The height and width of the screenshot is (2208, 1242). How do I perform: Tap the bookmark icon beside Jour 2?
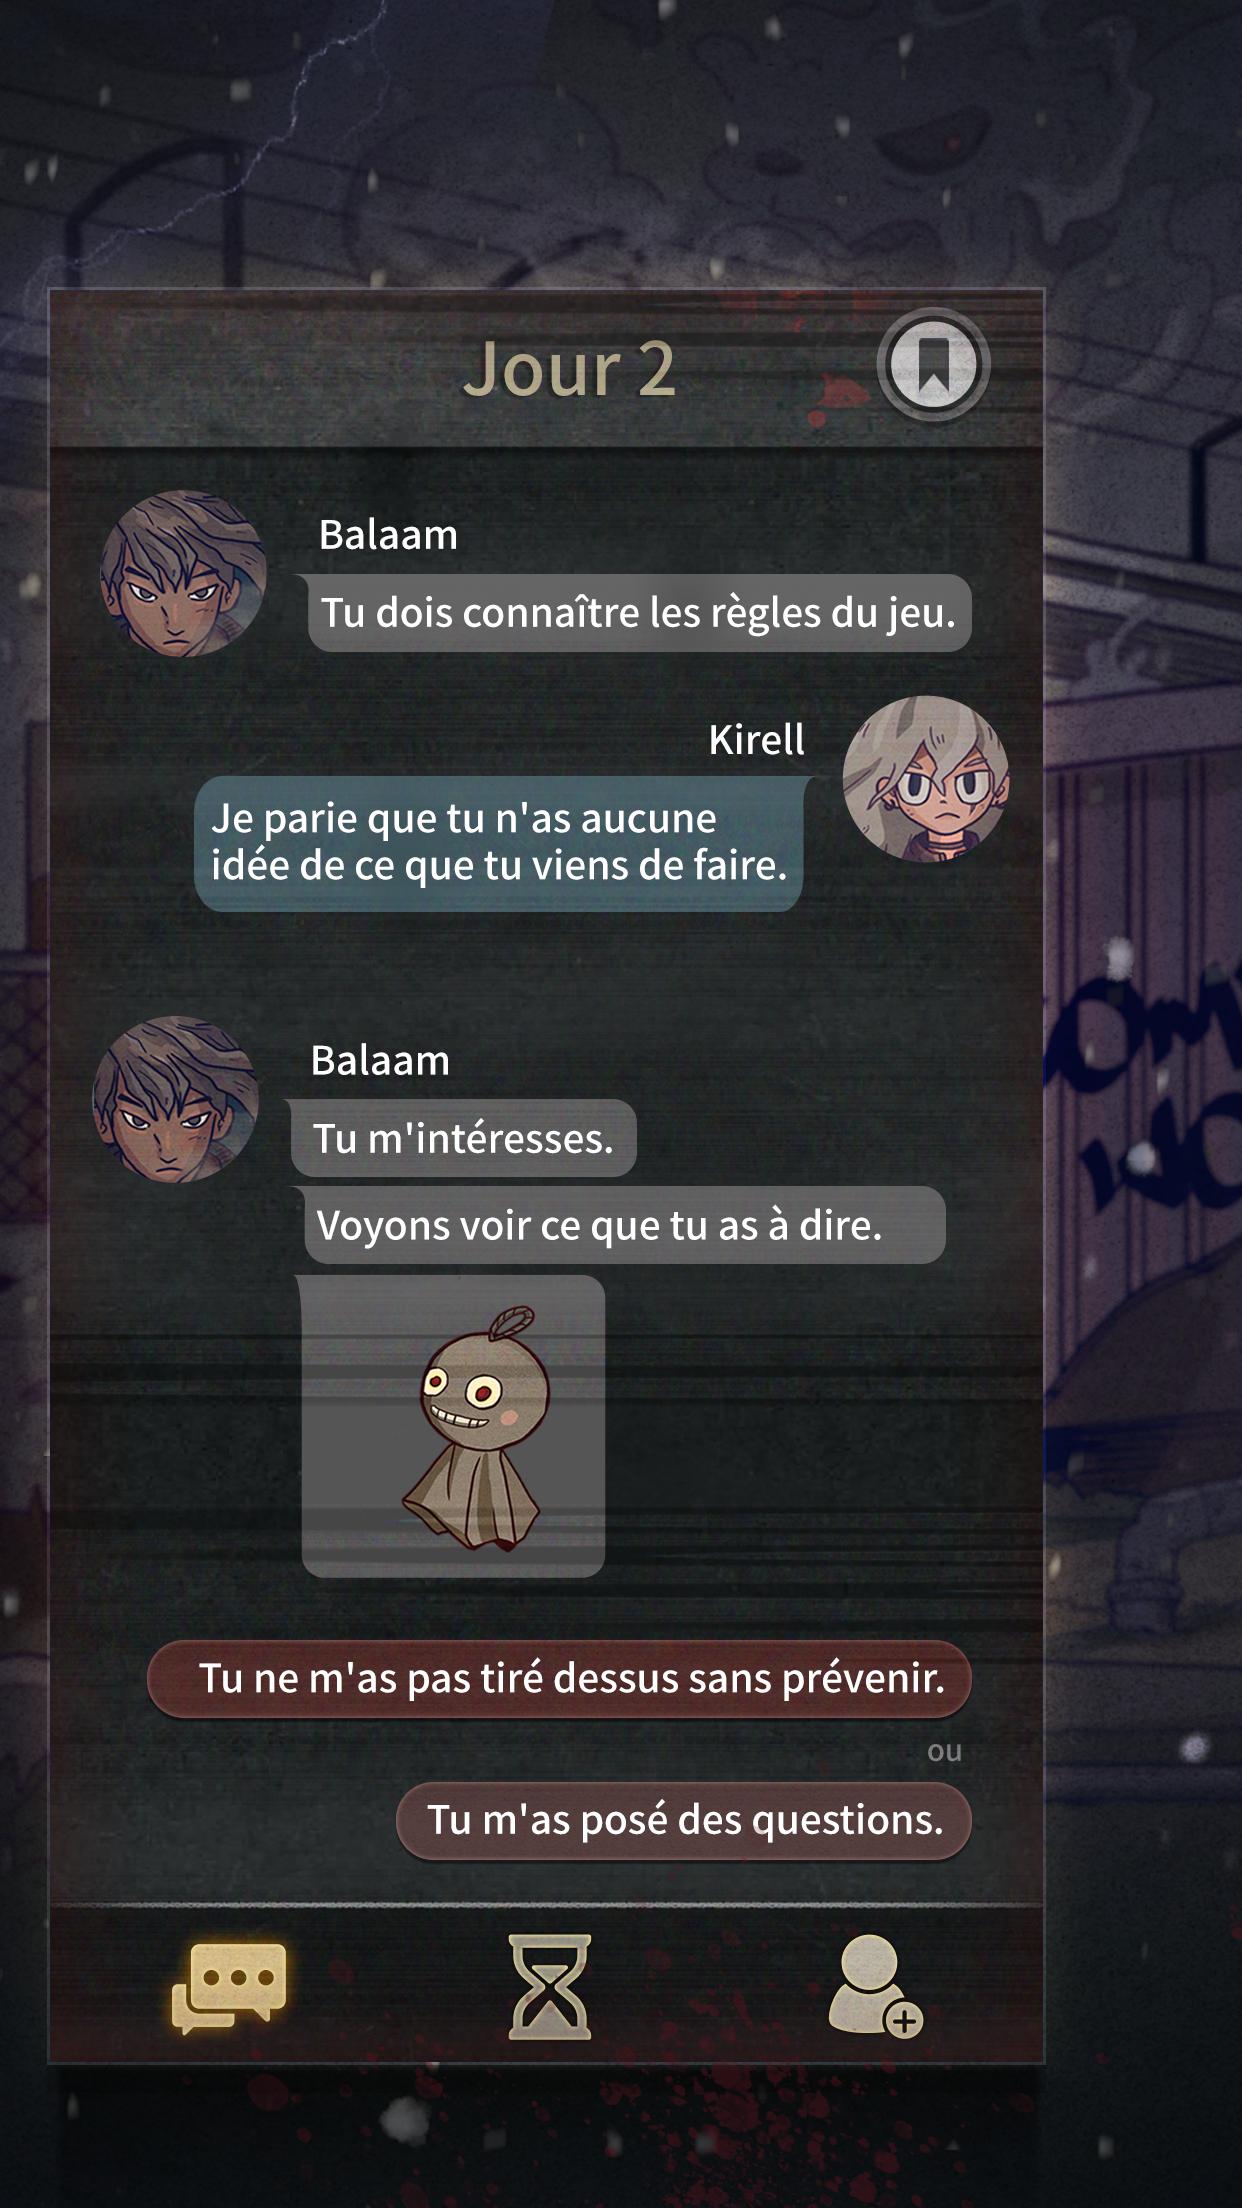[933, 365]
